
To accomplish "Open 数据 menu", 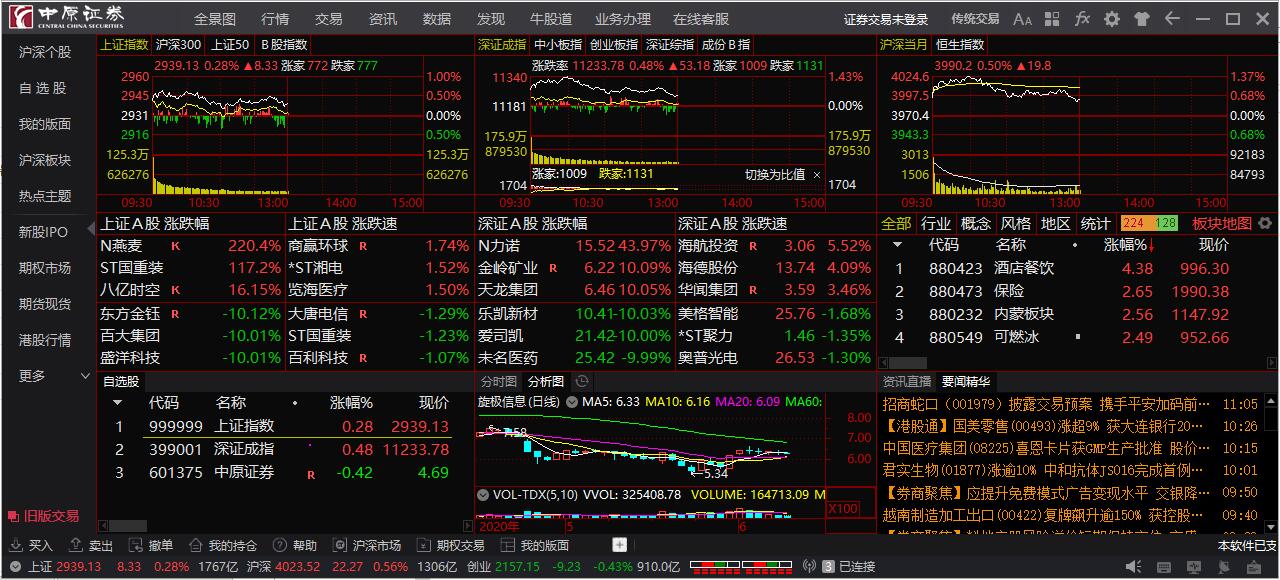I will click(437, 19).
